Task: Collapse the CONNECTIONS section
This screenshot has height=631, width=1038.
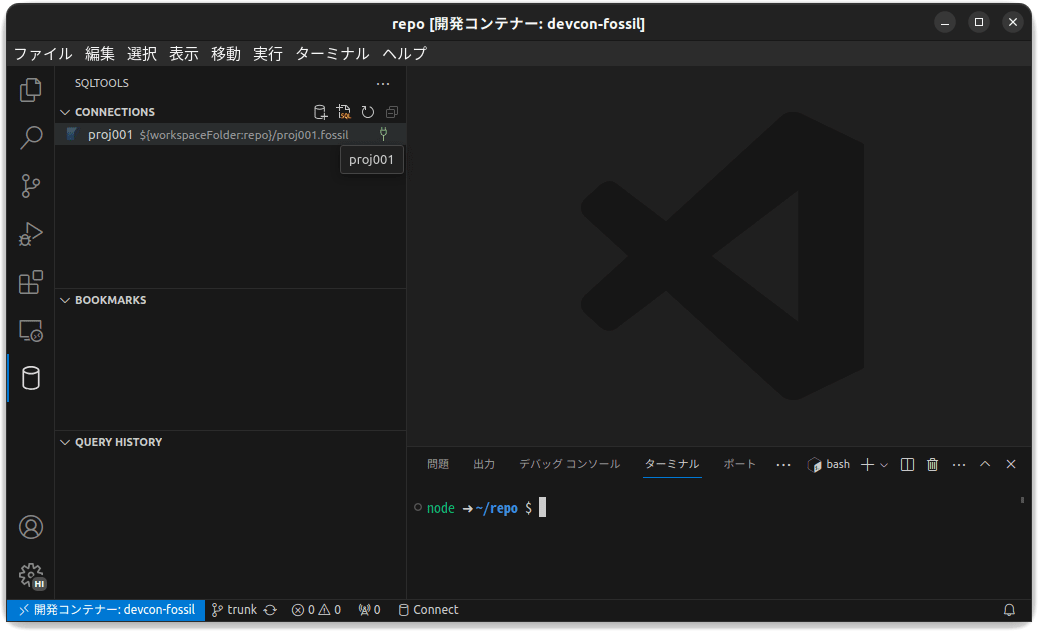Action: (x=65, y=112)
